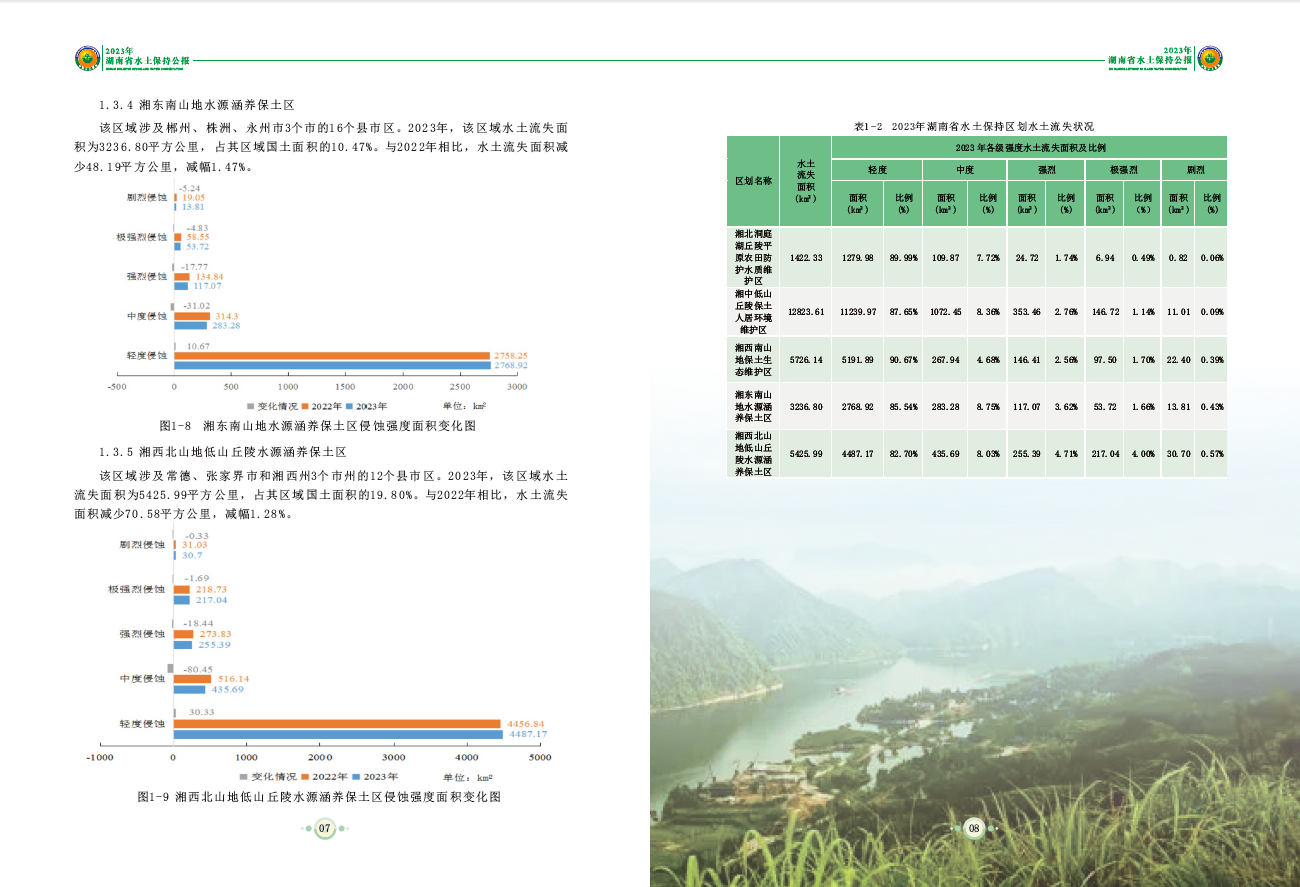Click gray 变化情况 legend swatch in Figure 1-8
The image size is (1300, 887).
click(x=252, y=406)
